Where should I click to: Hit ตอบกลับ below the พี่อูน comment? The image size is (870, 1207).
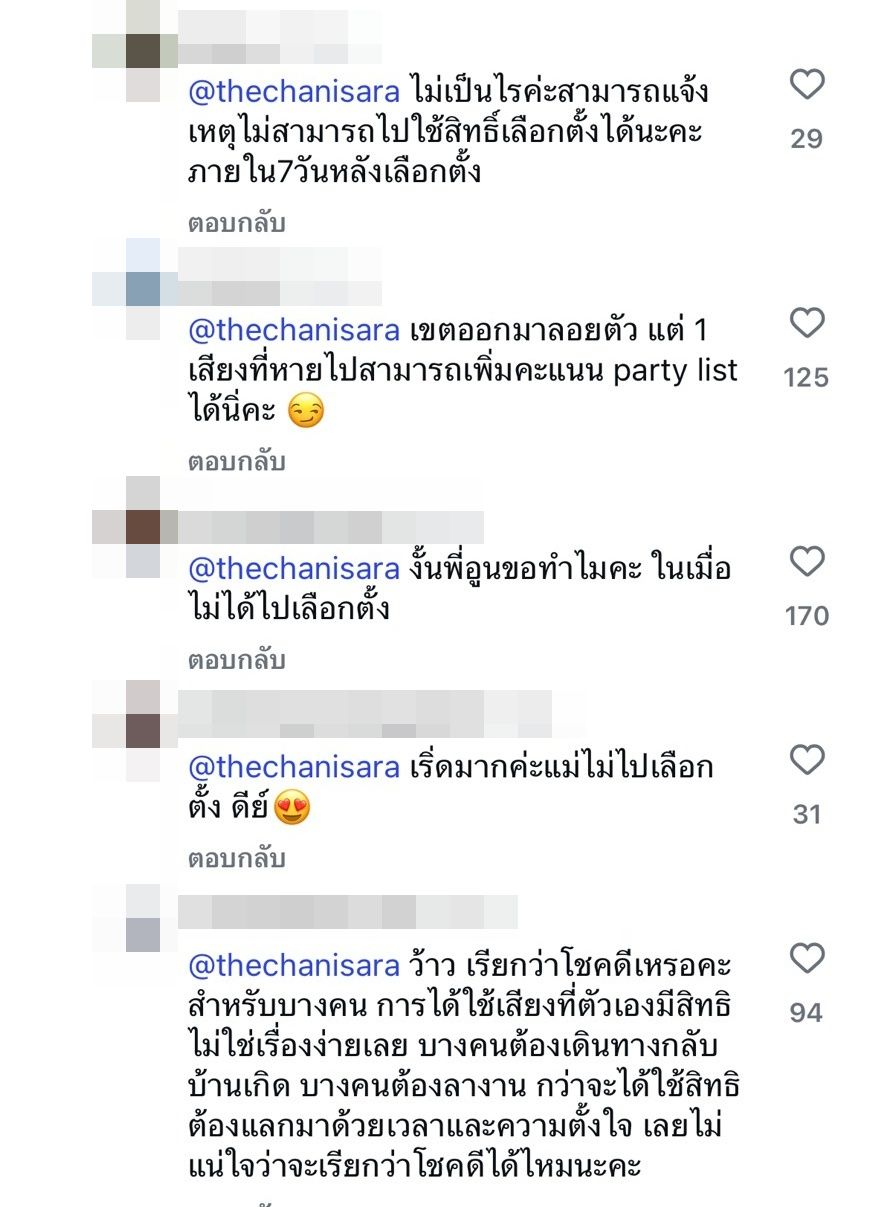pyautogui.click(x=237, y=660)
